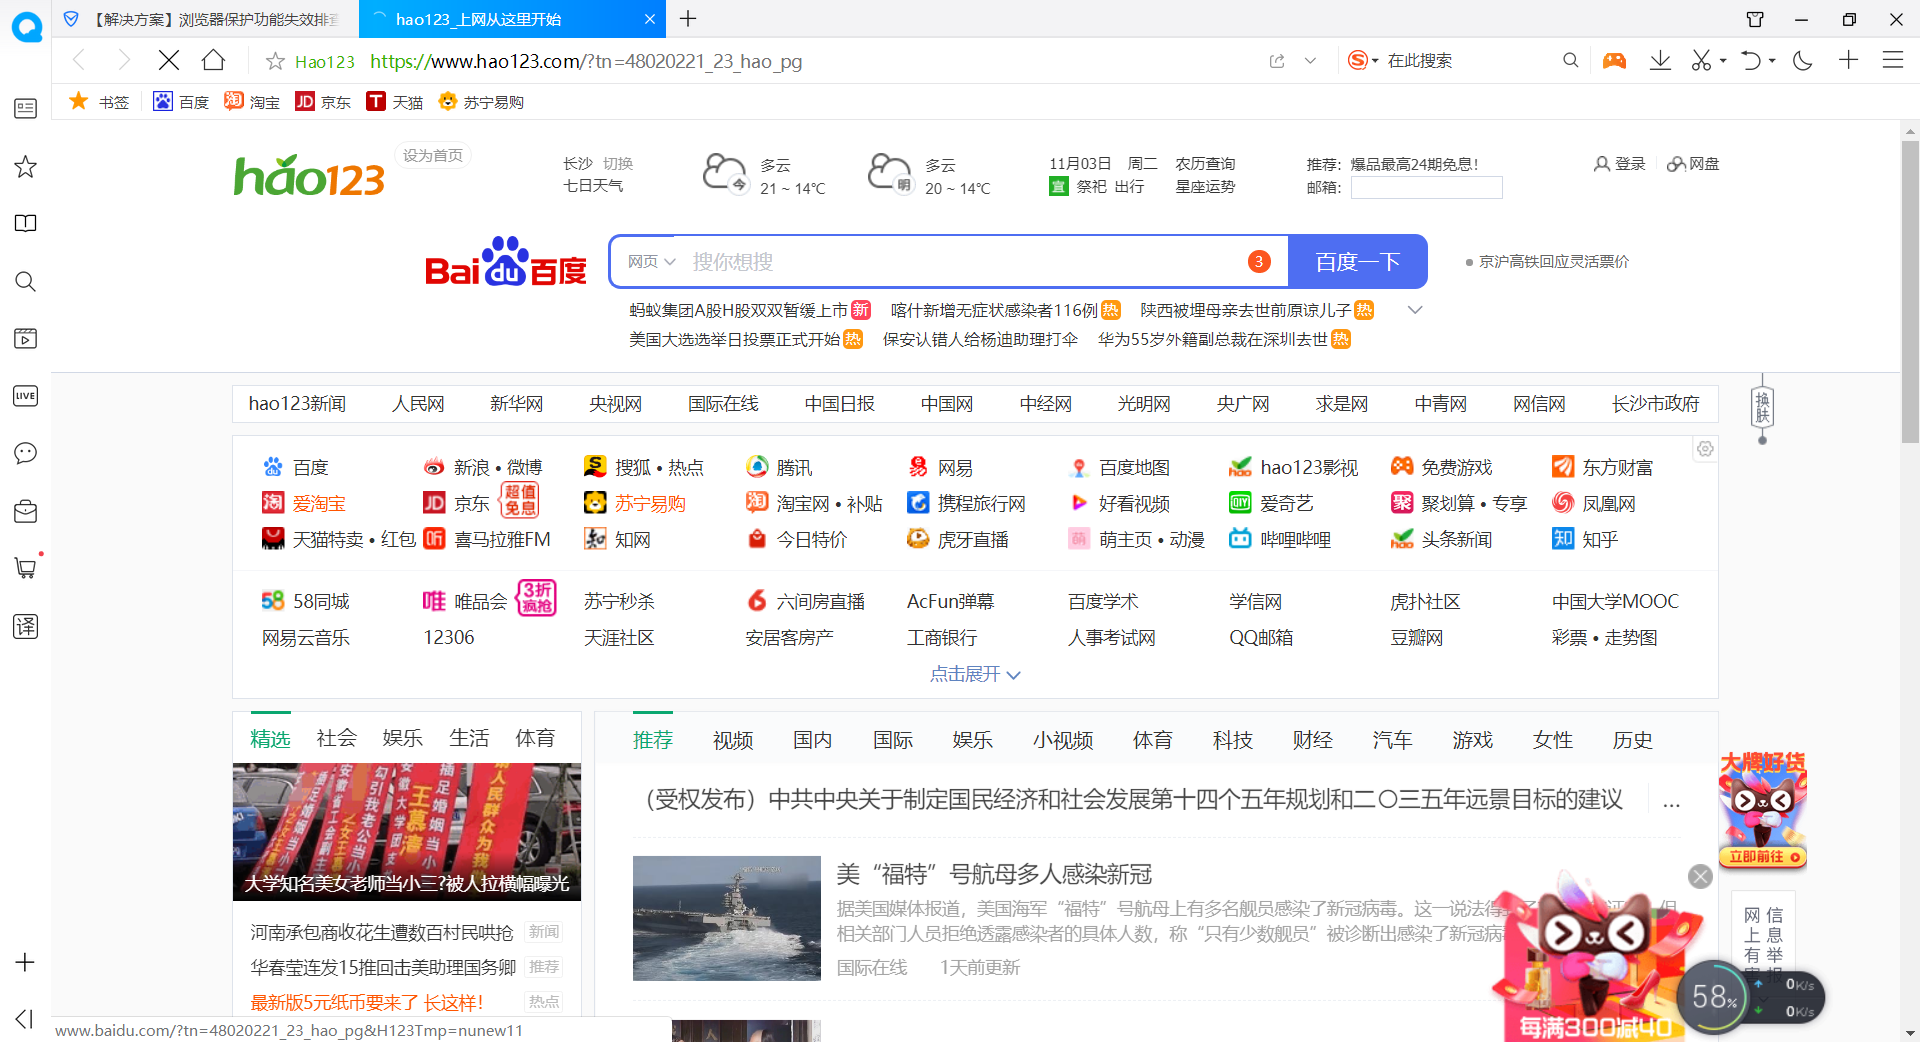Open the share icon in address bar

tap(1277, 61)
